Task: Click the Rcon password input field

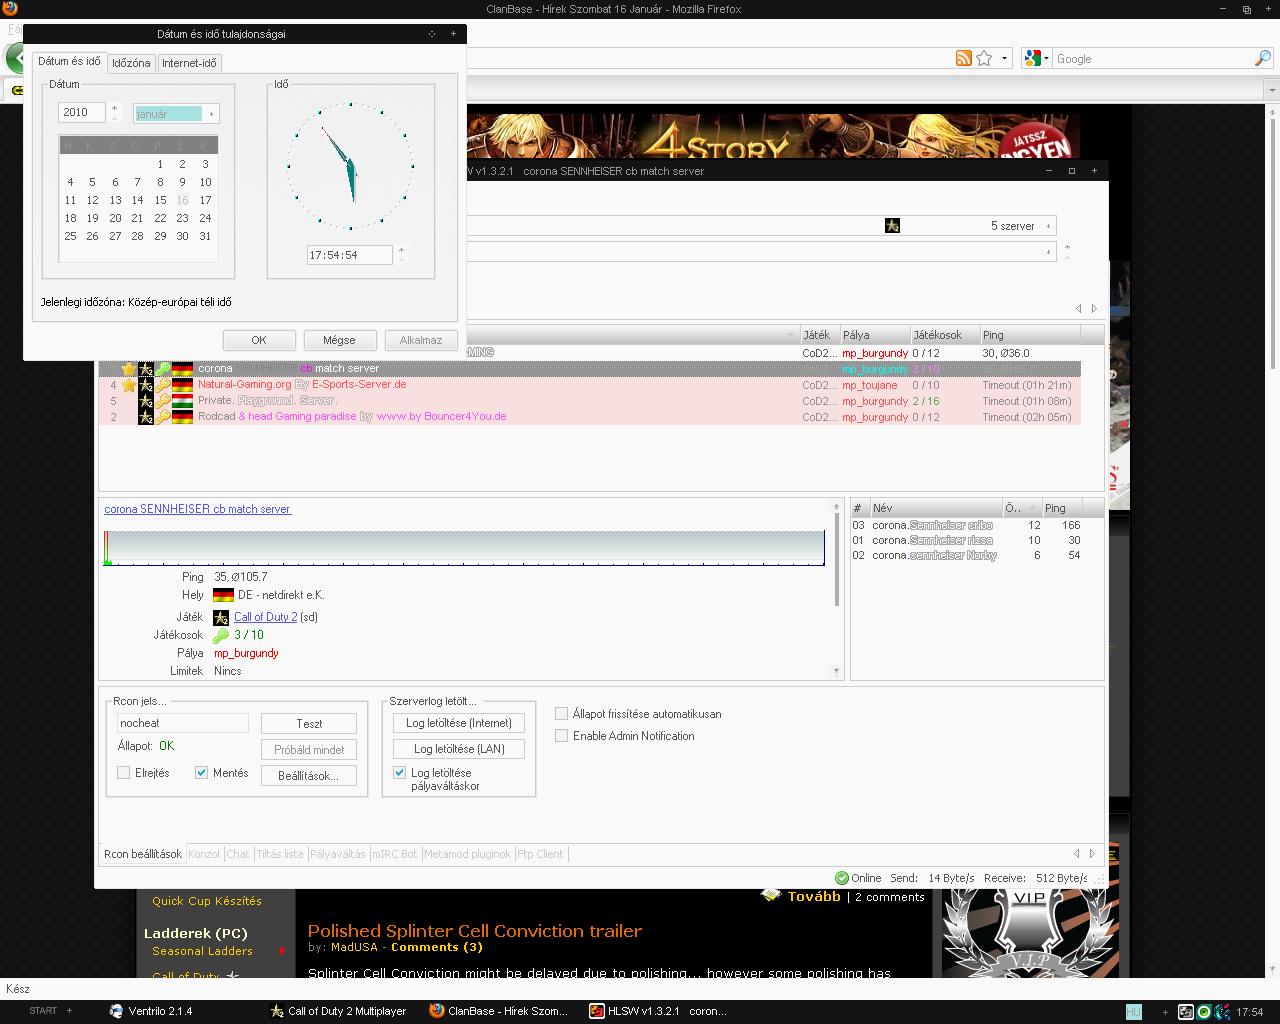Action: pos(182,723)
